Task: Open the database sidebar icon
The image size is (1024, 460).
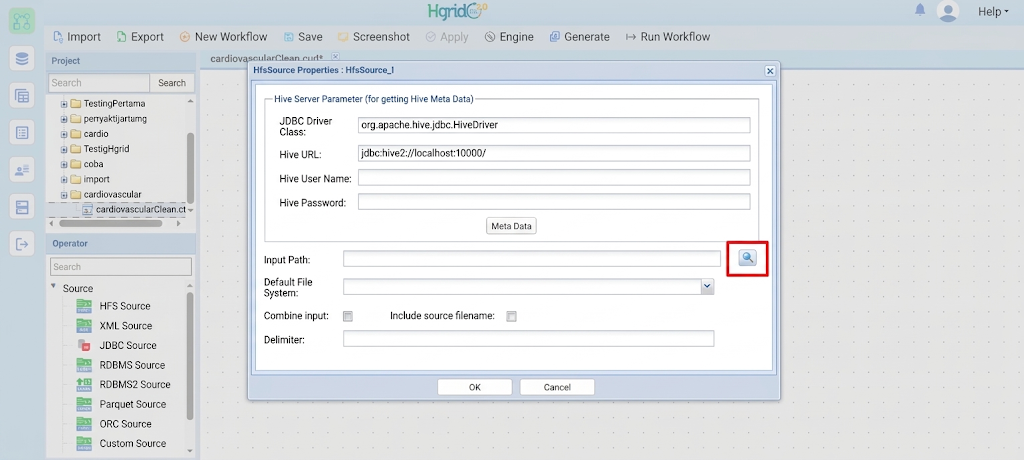Action: coord(22,59)
